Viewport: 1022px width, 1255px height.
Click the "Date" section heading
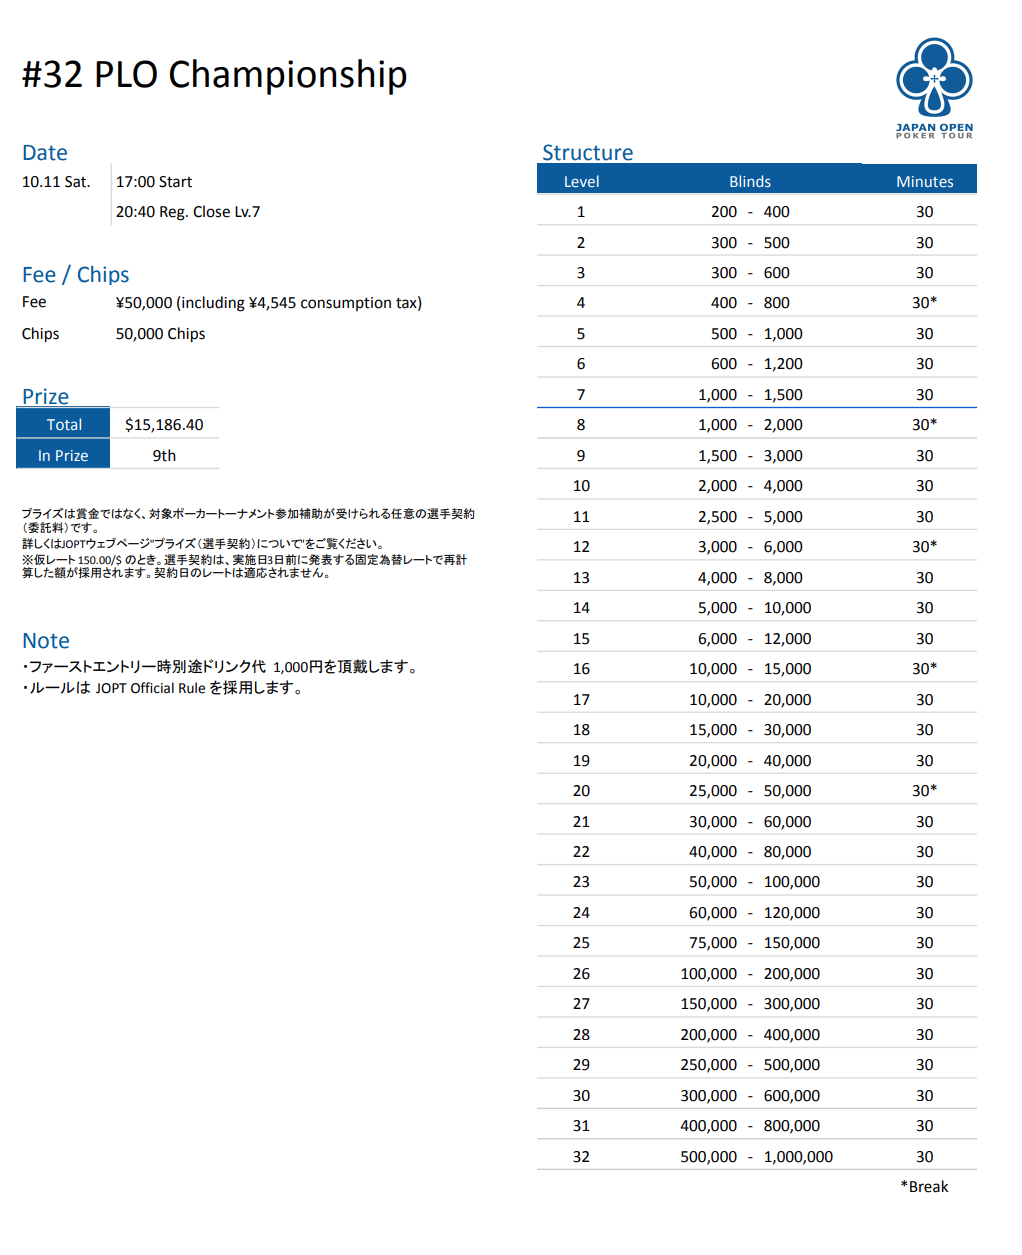pos(45,153)
